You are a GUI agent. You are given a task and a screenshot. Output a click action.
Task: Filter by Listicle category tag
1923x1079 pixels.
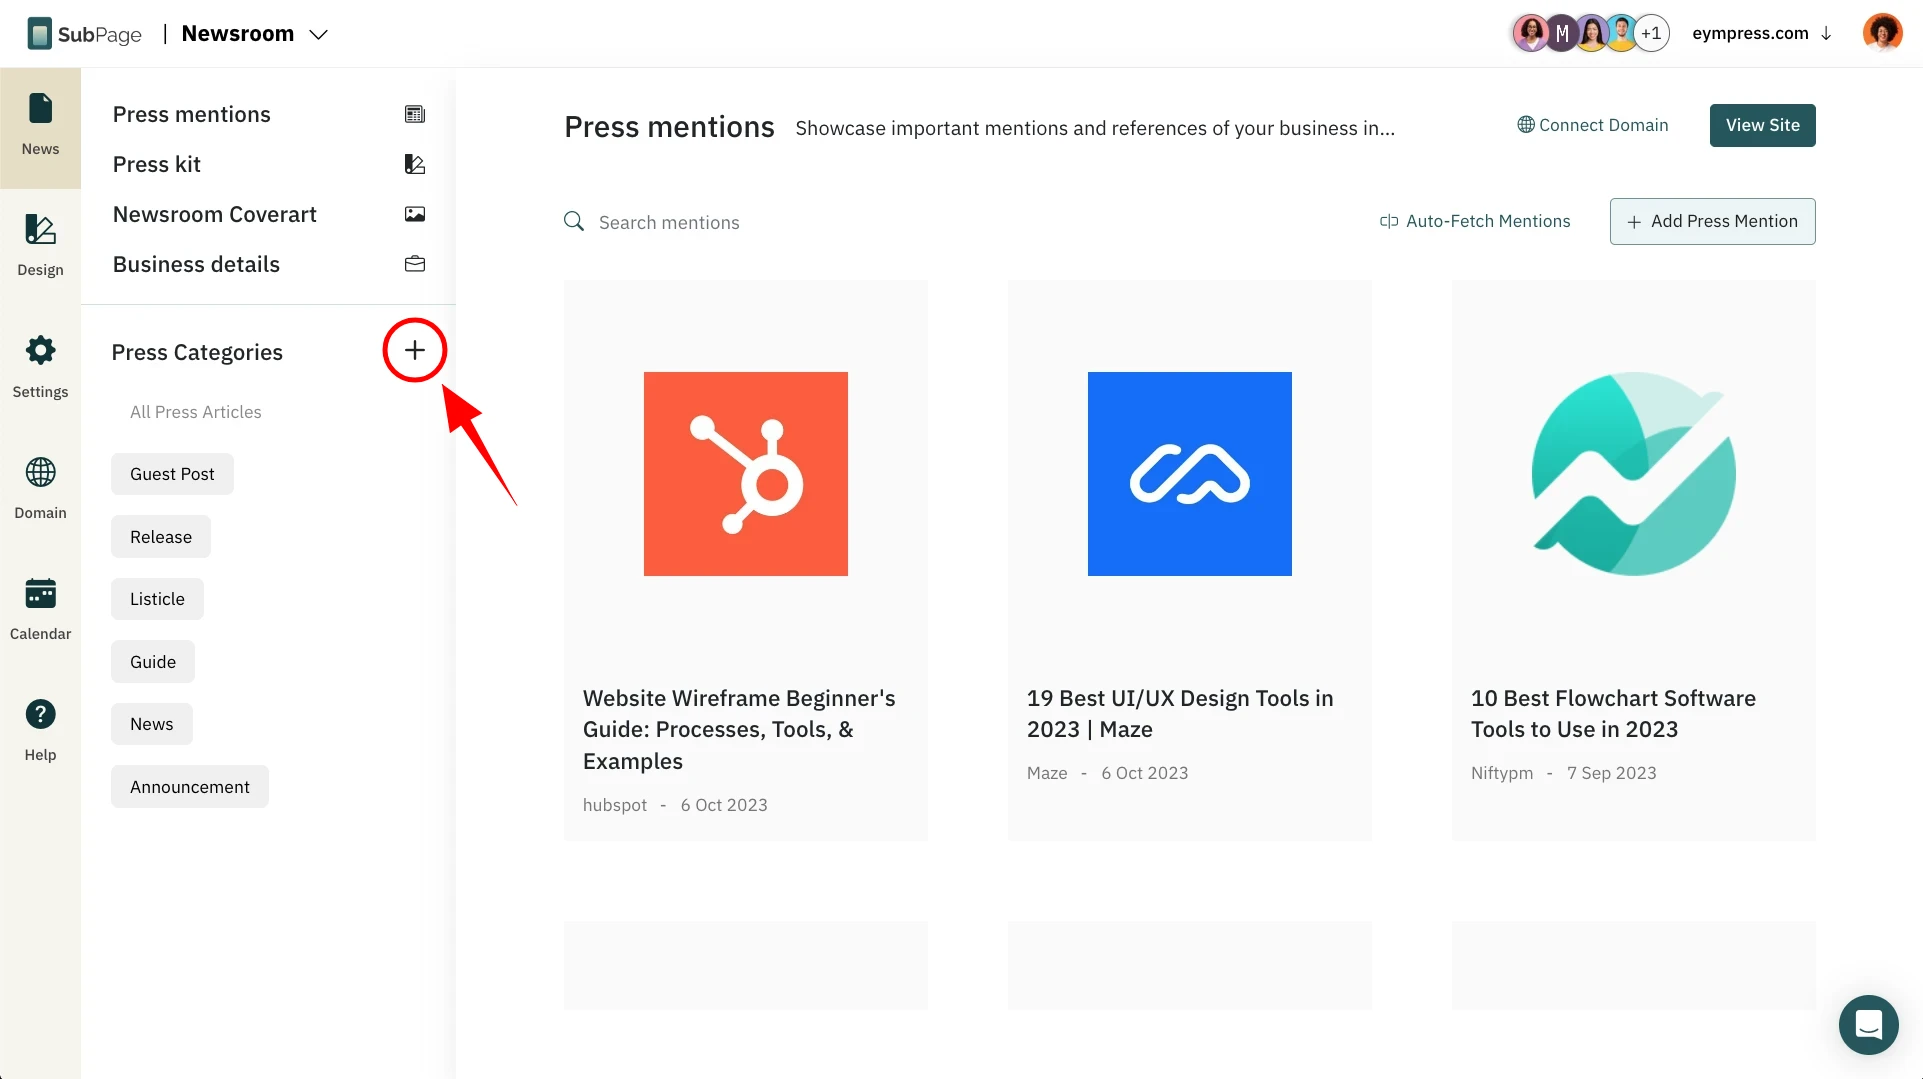[157, 599]
